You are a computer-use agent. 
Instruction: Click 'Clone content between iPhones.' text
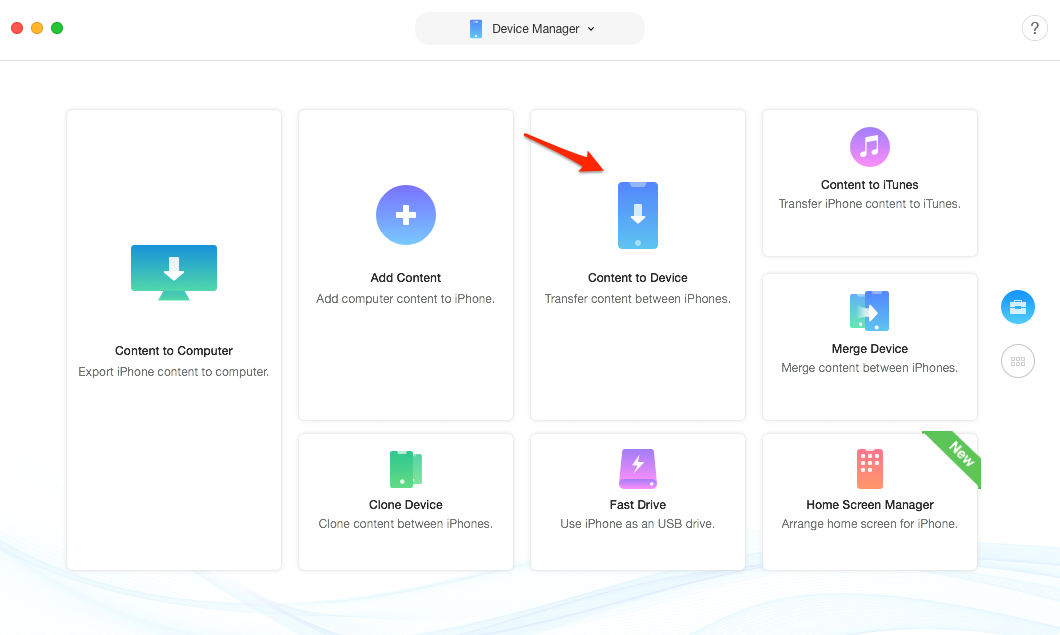[406, 523]
